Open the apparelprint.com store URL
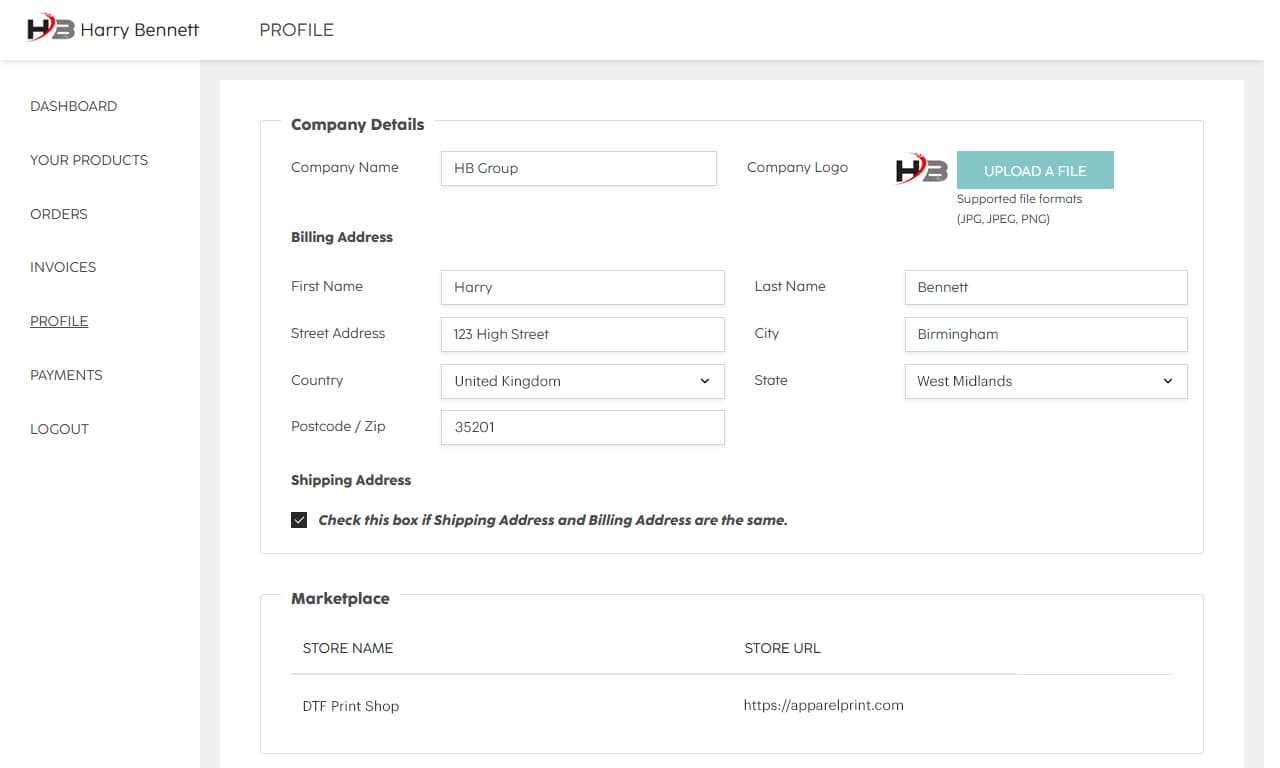Image resolution: width=1280 pixels, height=768 pixels. tap(823, 705)
